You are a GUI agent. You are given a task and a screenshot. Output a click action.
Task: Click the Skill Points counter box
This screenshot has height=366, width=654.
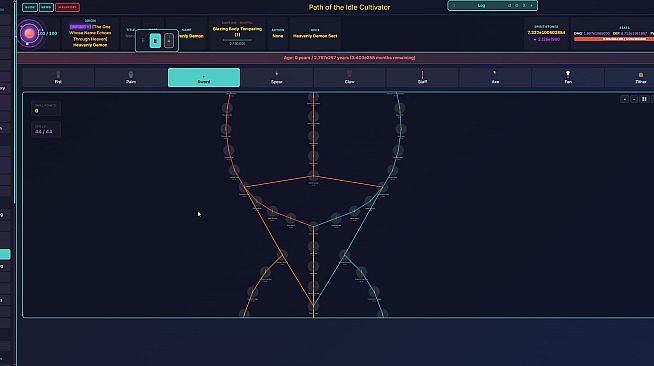click(x=46, y=108)
